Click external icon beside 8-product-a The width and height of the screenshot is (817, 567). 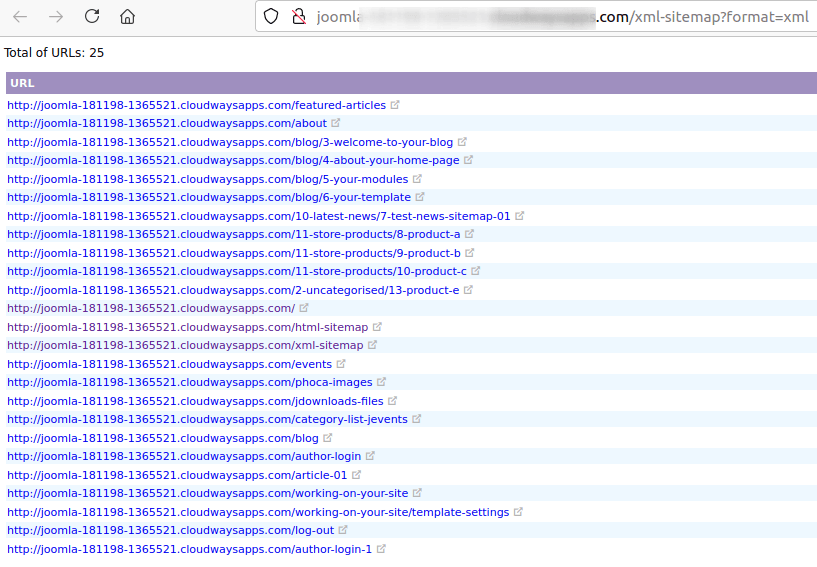pyautogui.click(x=469, y=234)
